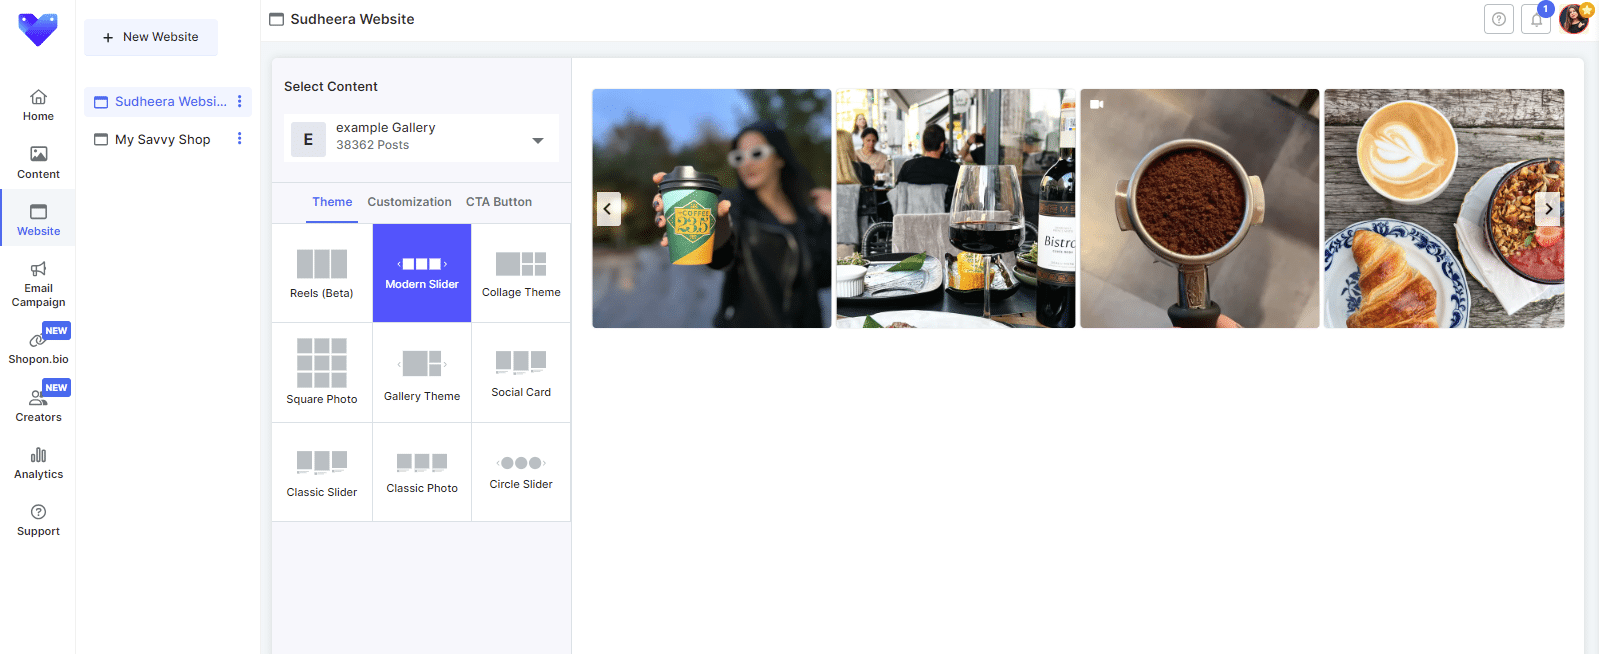Image resolution: width=1599 pixels, height=654 pixels.
Task: Click the notifications bell icon
Action: point(1536,19)
